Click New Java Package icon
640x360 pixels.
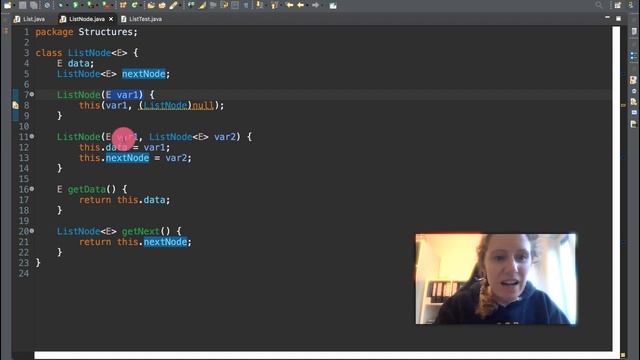(x=123, y=5)
